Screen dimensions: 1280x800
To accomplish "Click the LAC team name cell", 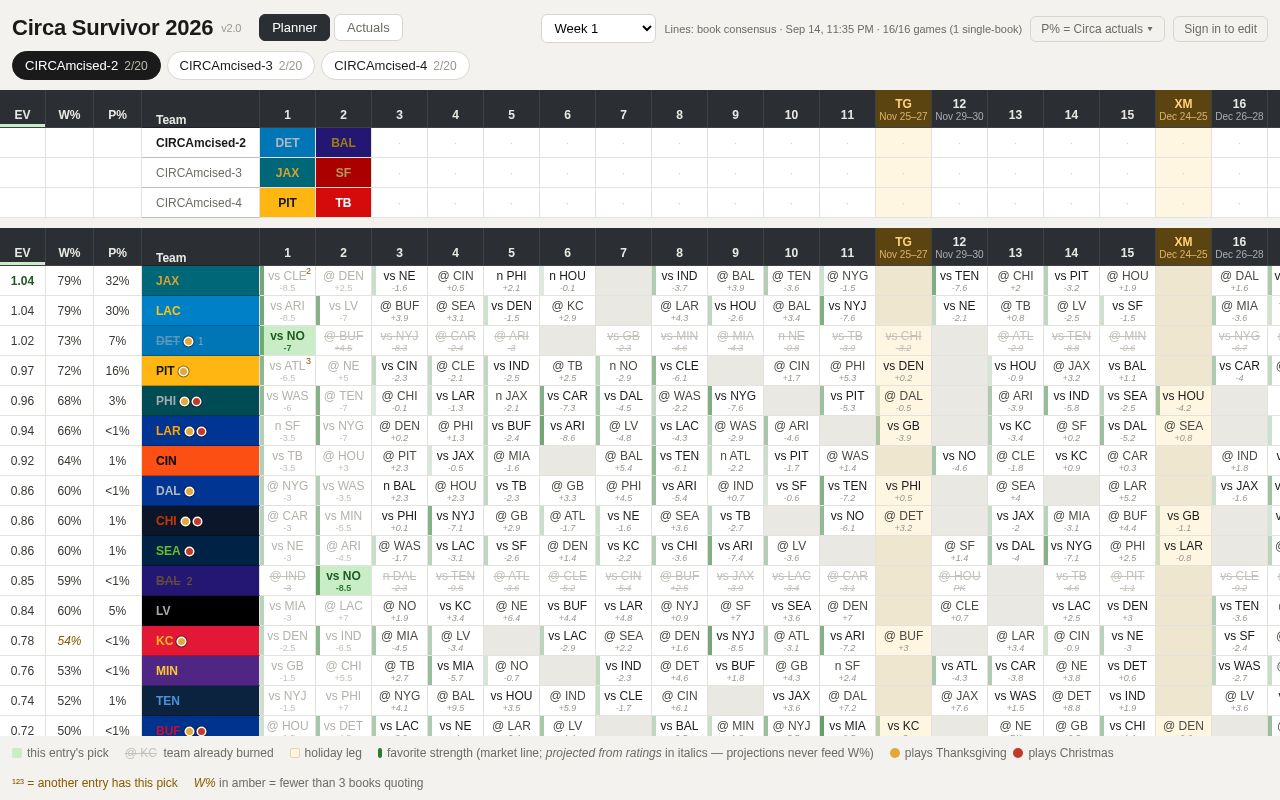I will [x=200, y=311].
